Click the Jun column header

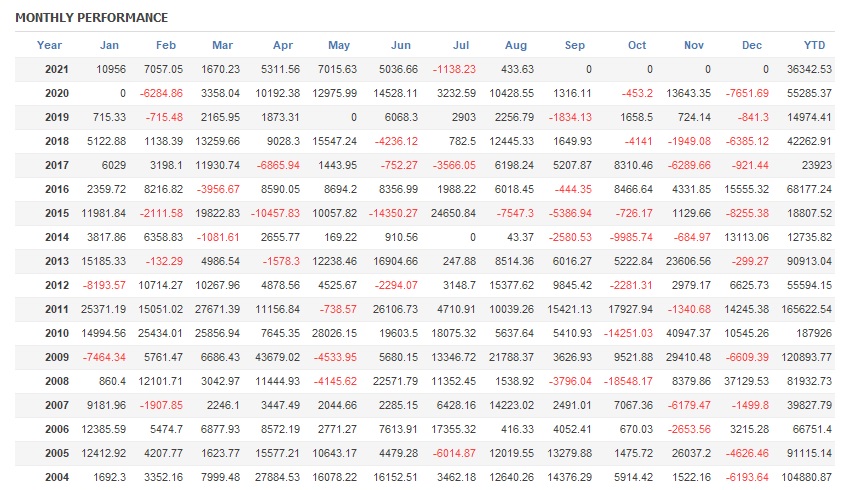click(x=400, y=45)
